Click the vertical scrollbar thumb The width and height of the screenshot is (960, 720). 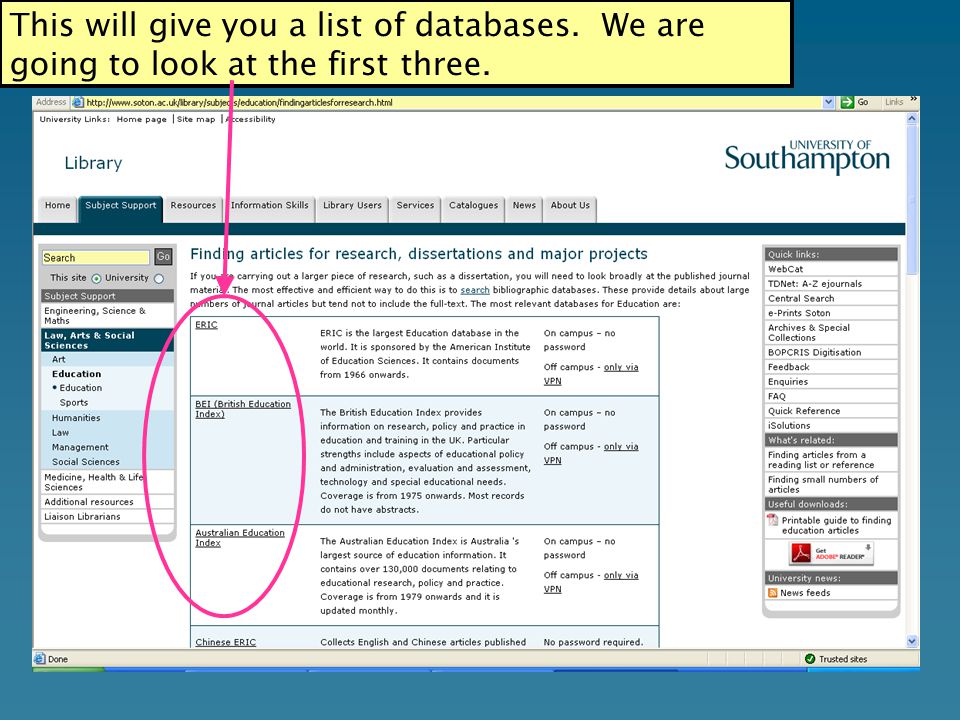point(912,200)
